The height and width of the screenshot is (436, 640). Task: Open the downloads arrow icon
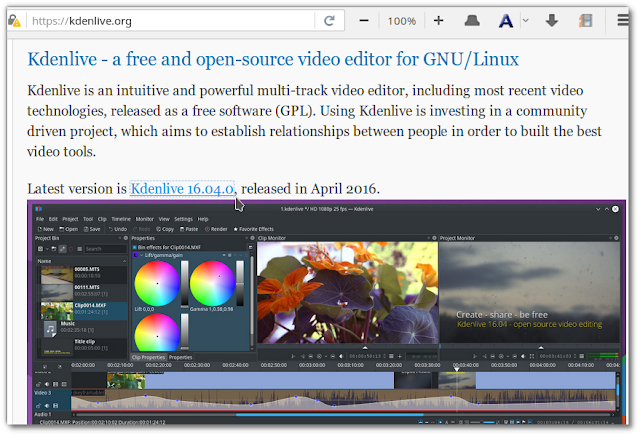coord(552,20)
